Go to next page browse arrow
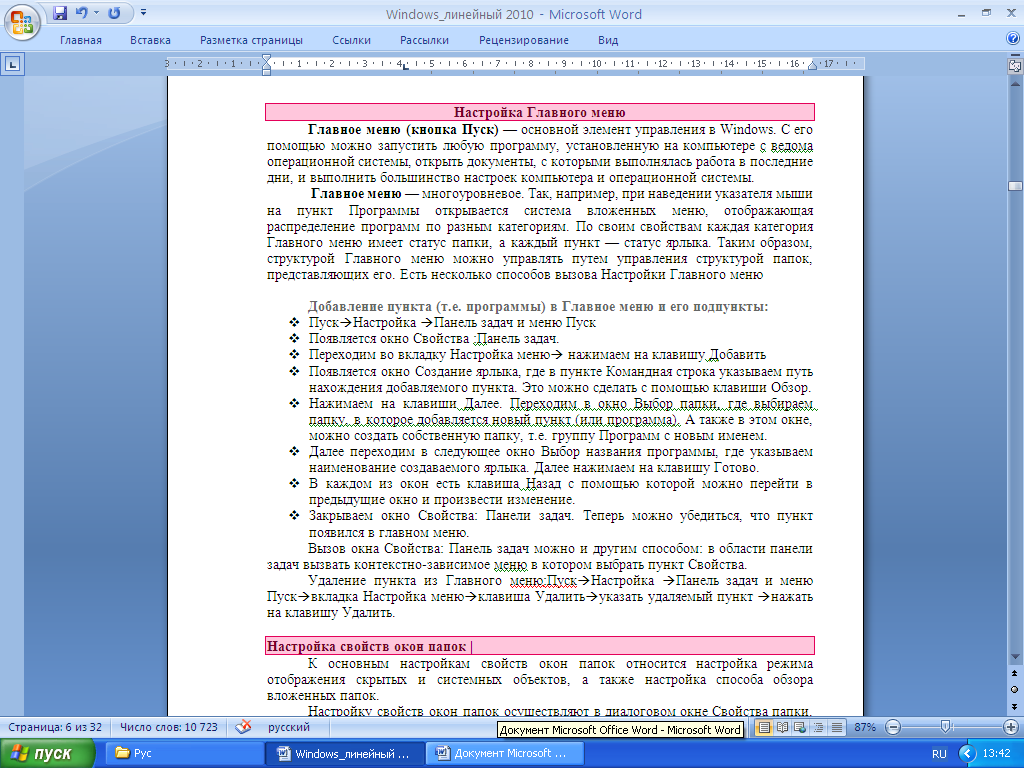Image resolution: width=1024 pixels, height=768 pixels. pyautogui.click(x=1015, y=706)
